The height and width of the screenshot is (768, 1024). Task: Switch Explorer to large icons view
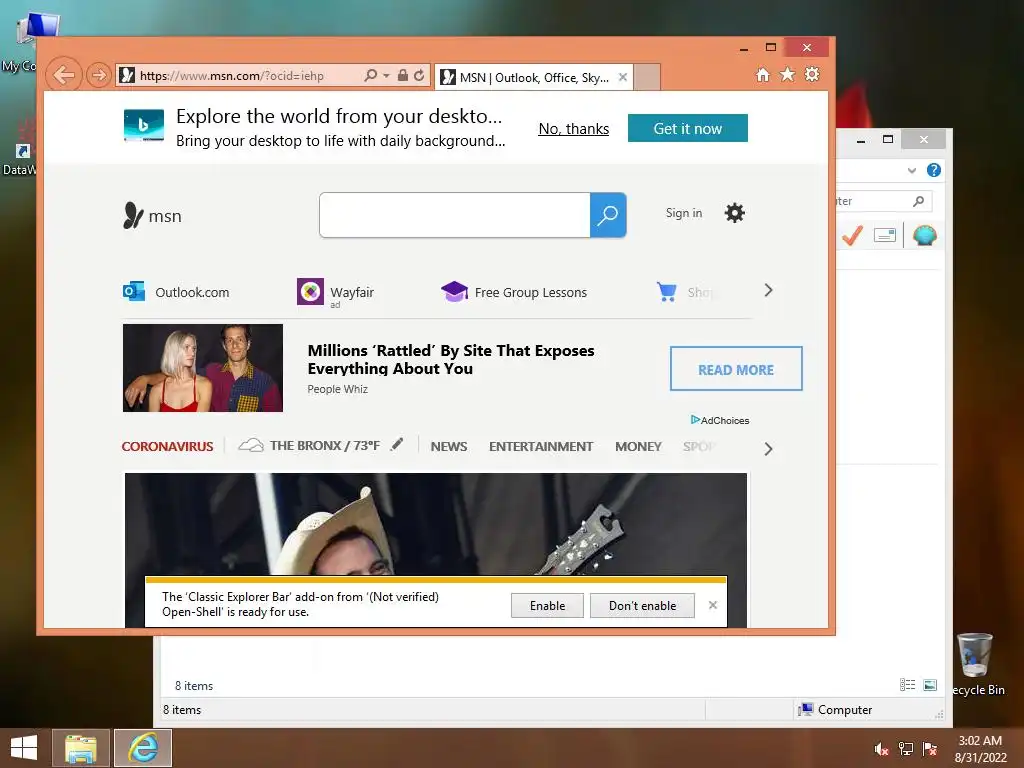tap(930, 684)
